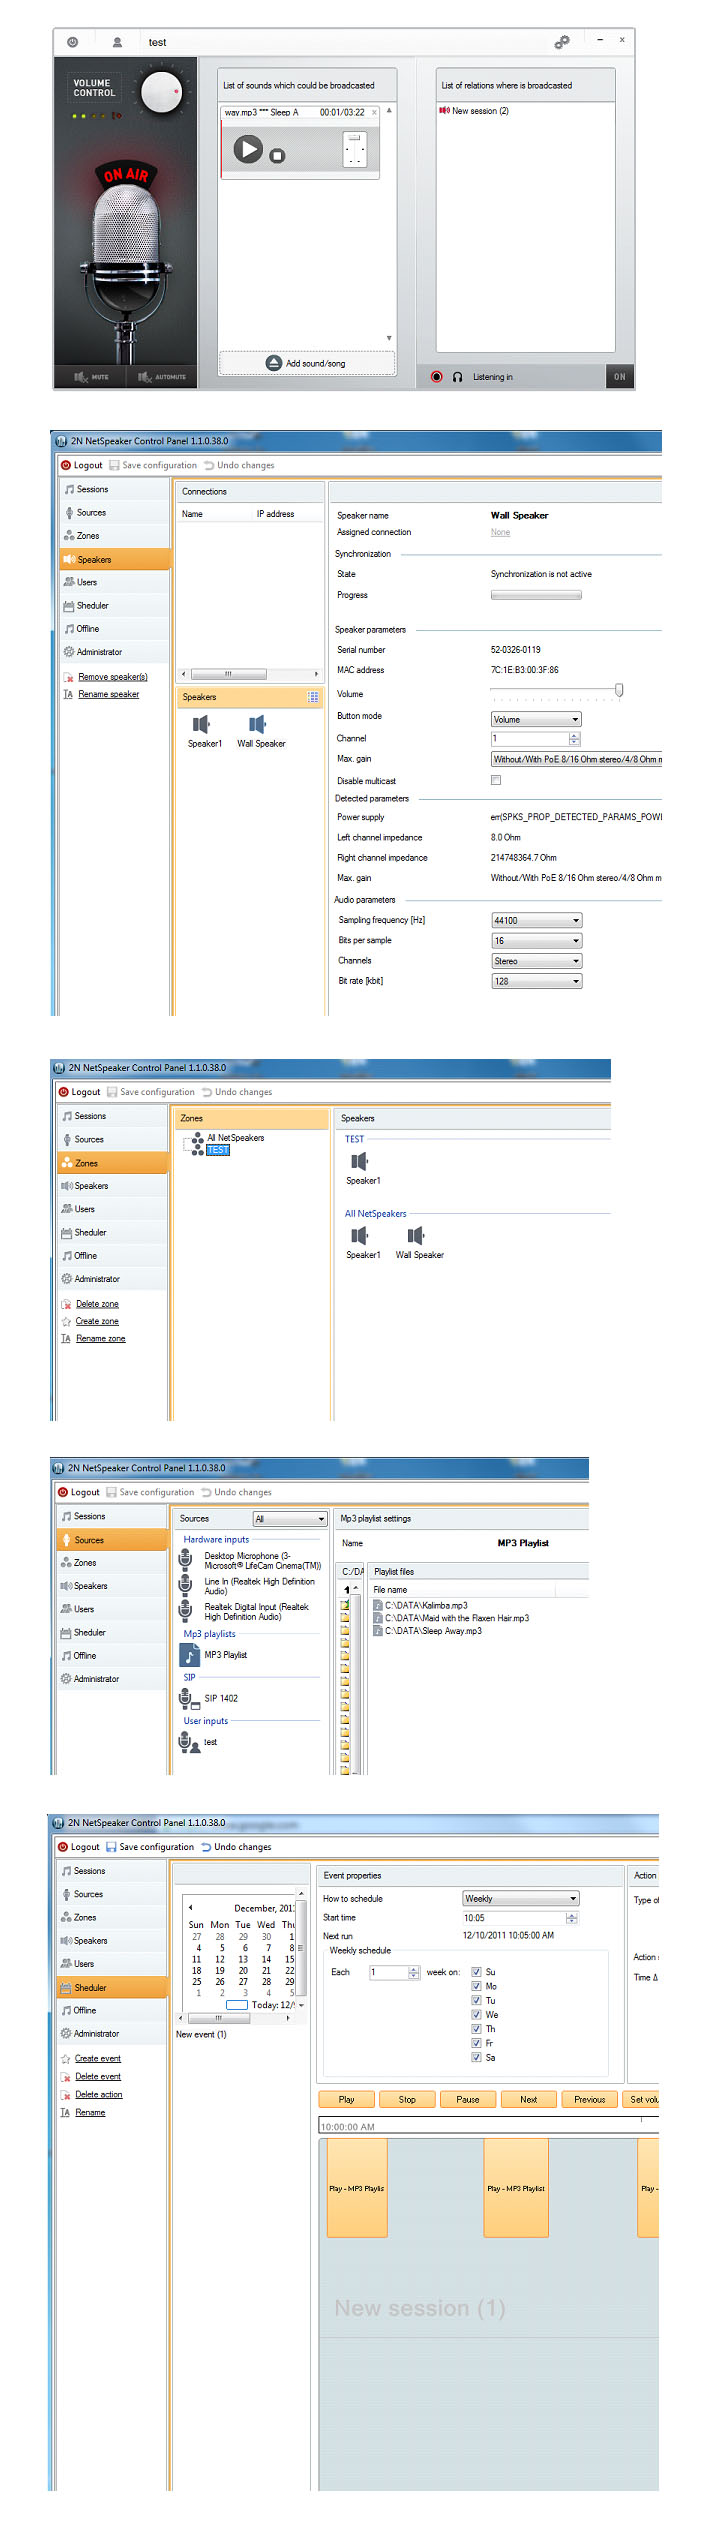Click the Previous action button in Sheduler
705x2544 pixels.
coord(589,2099)
